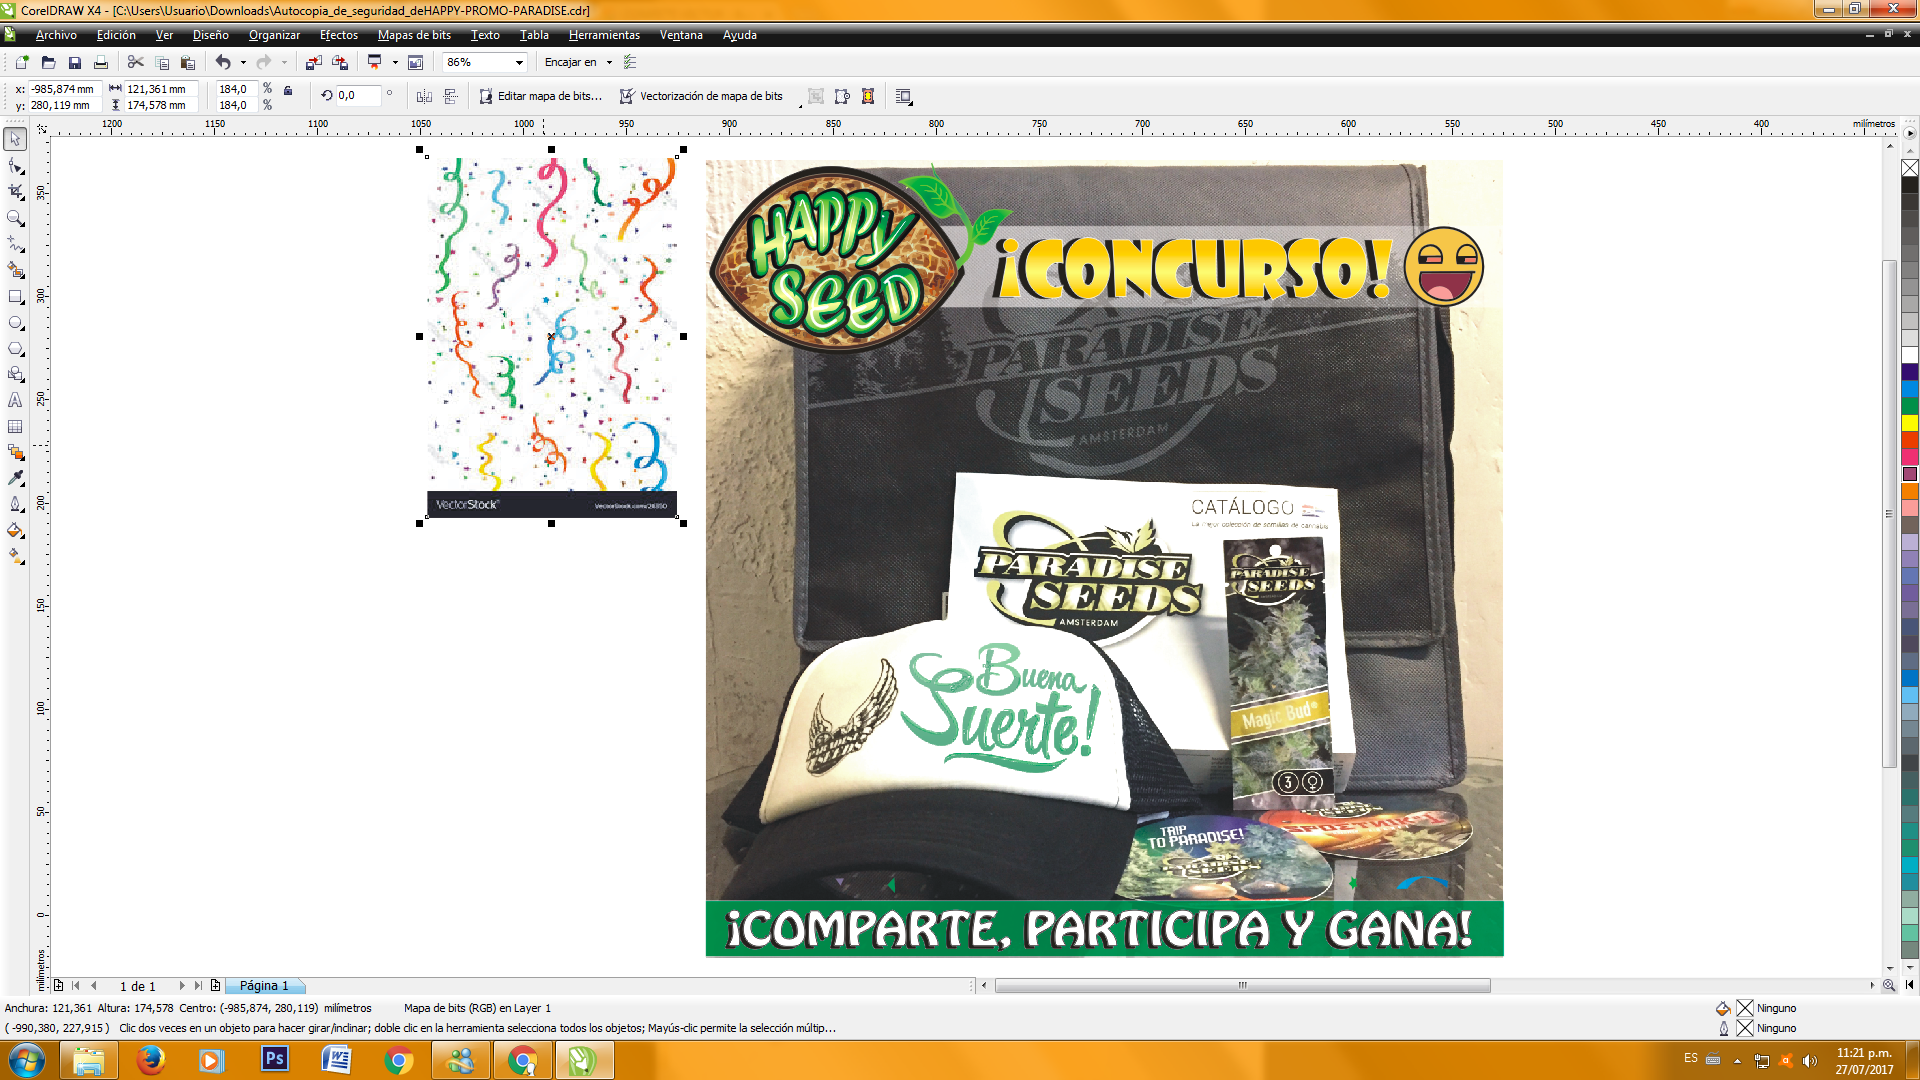Switch to the Página 1 tab
1920x1080 pixels.
(264, 986)
